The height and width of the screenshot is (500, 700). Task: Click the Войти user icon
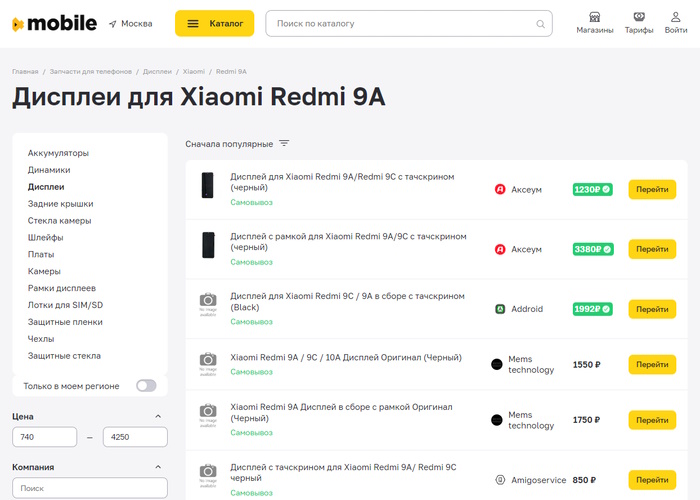(675, 17)
